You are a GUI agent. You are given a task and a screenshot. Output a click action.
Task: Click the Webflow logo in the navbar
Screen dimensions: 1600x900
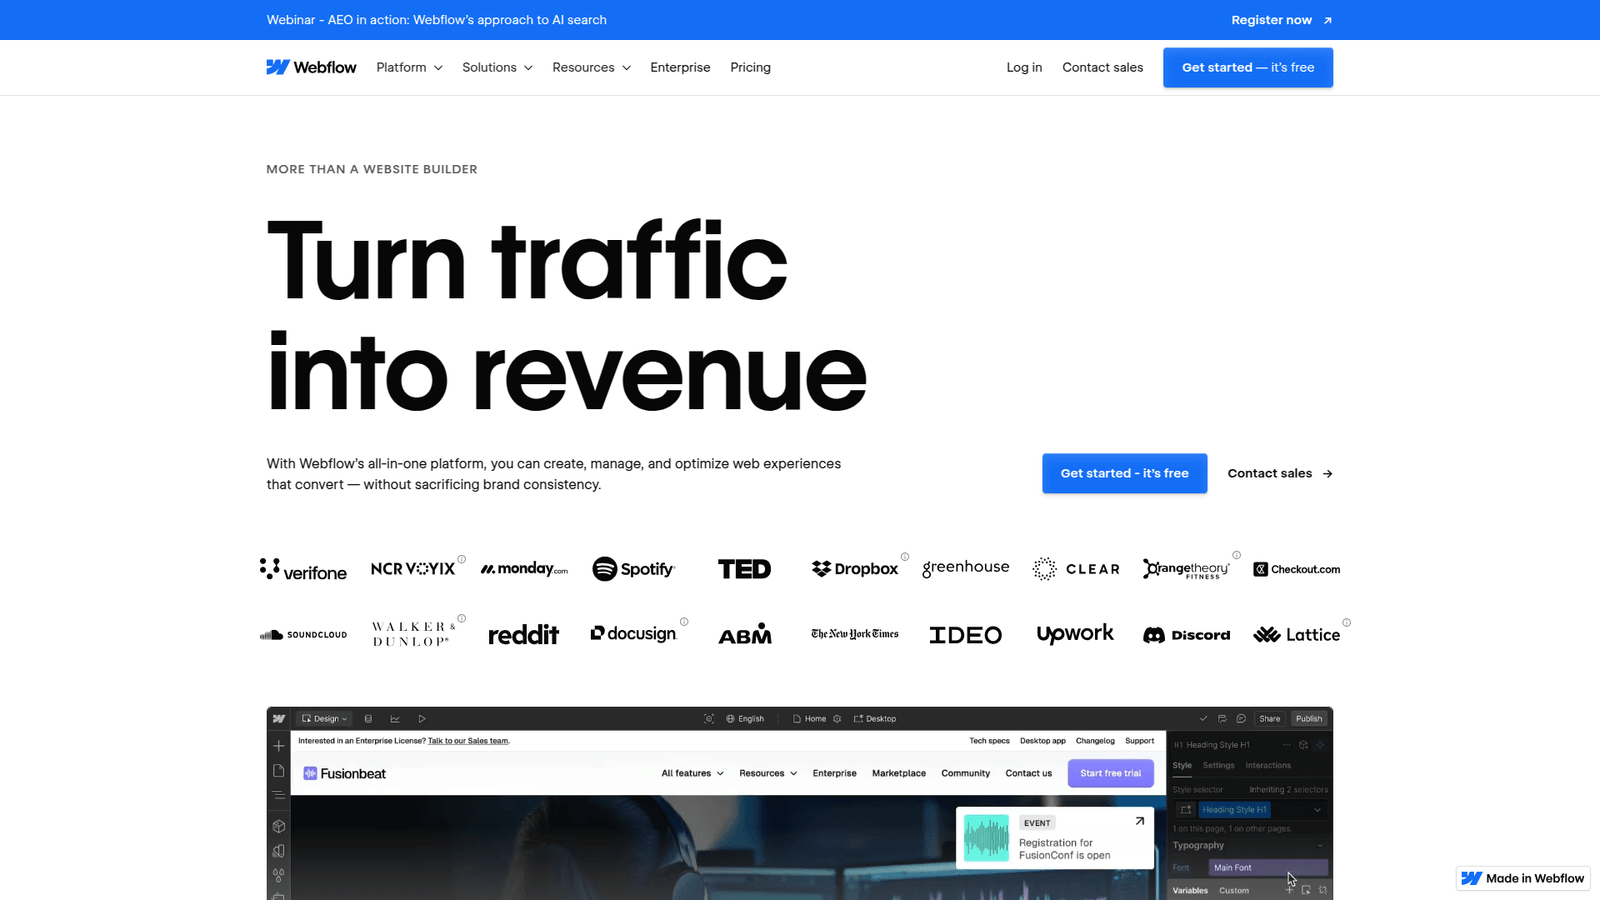pos(311,67)
